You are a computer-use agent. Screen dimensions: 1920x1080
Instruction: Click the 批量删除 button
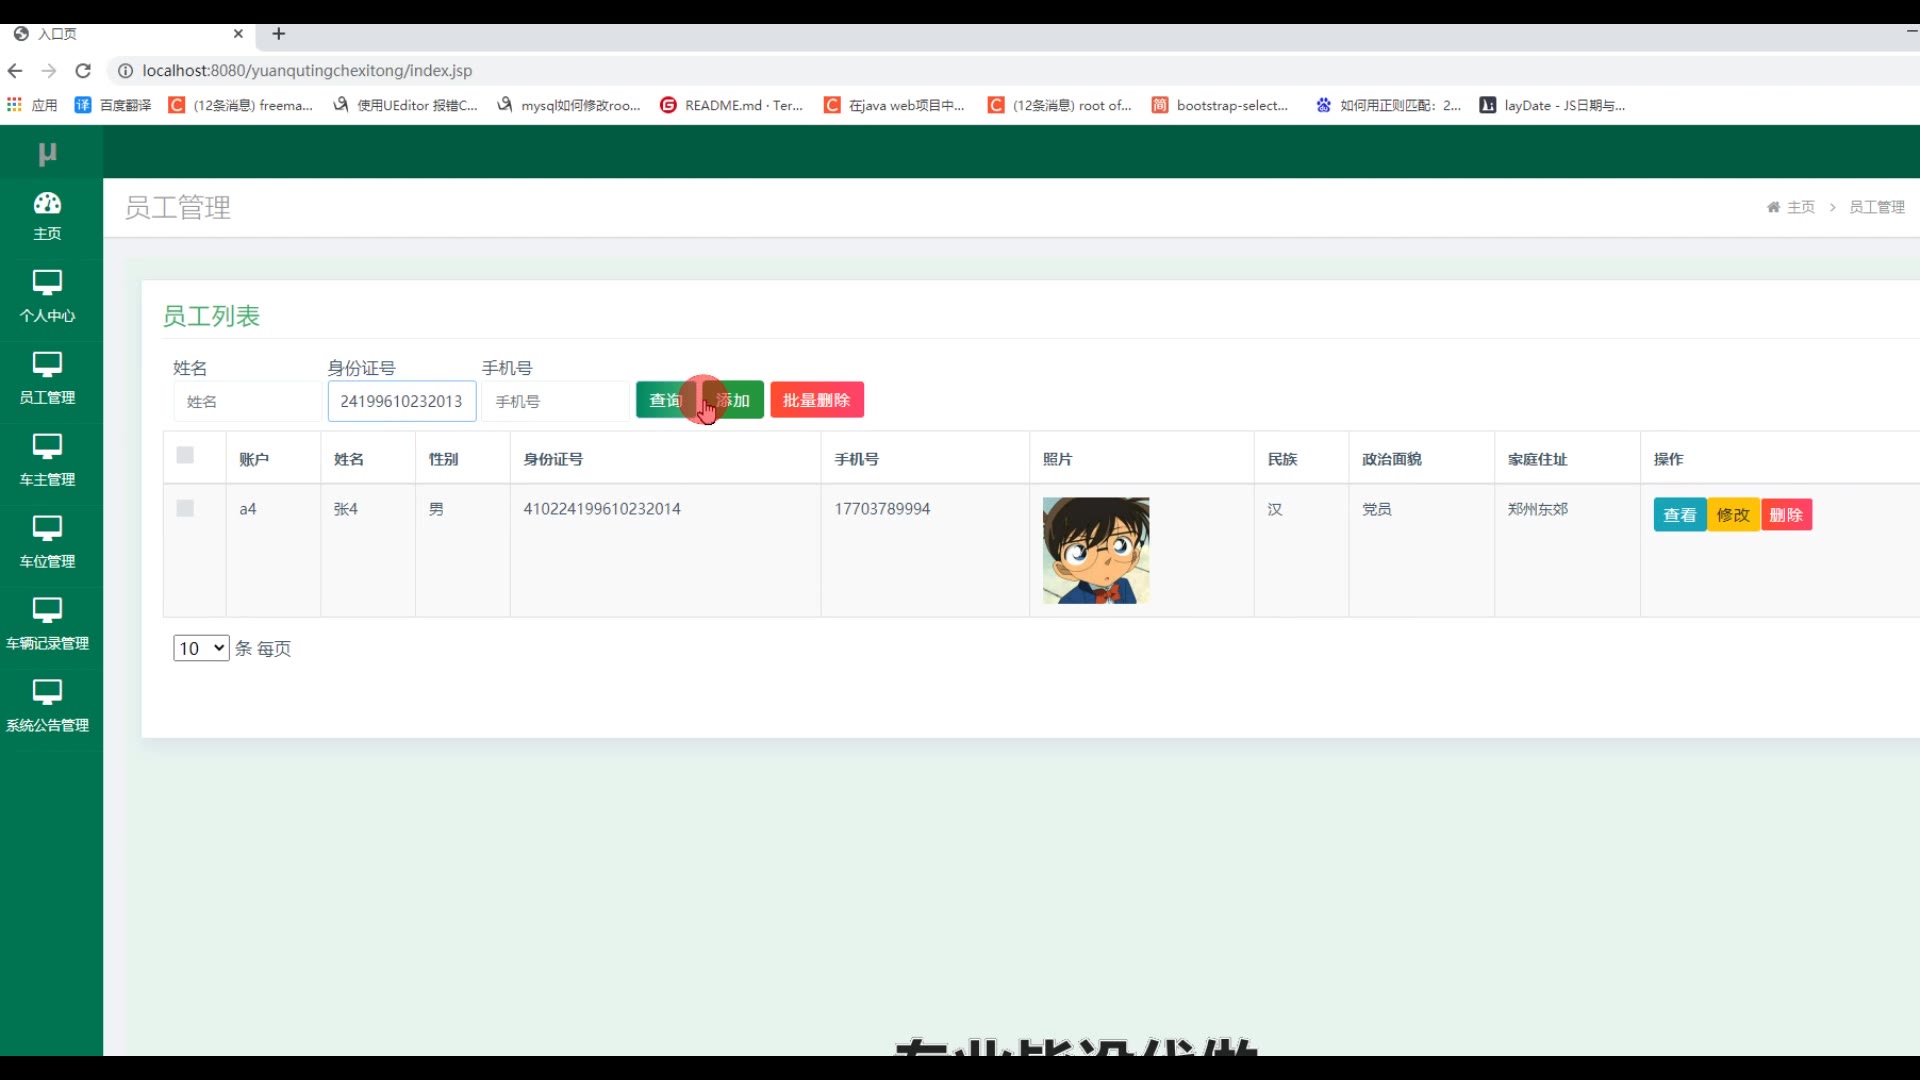pos(816,401)
